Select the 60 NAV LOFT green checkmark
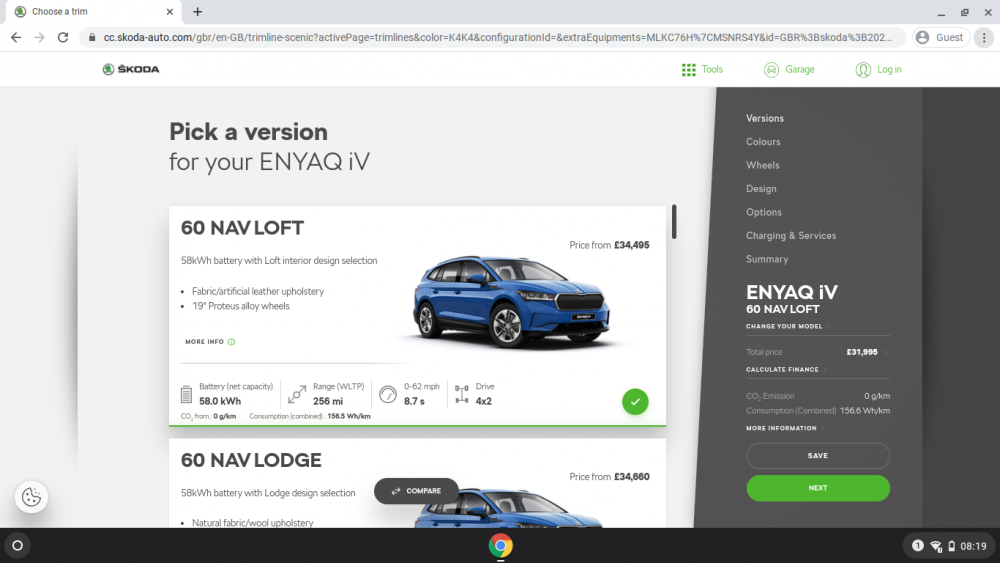 click(635, 402)
